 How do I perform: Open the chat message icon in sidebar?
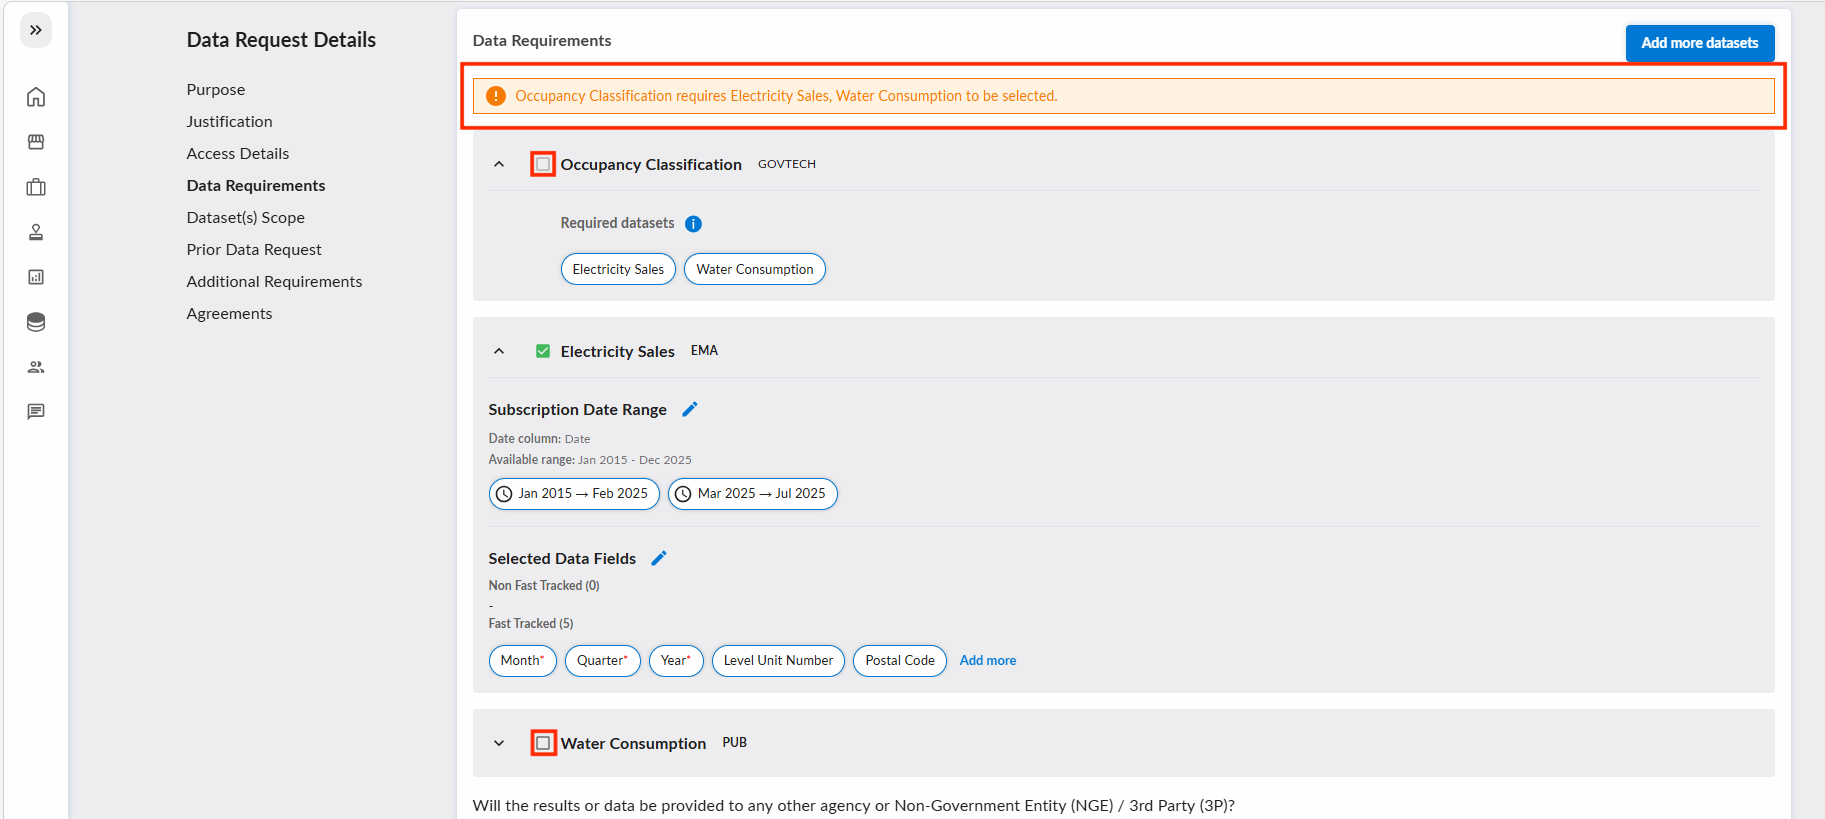coord(36,412)
